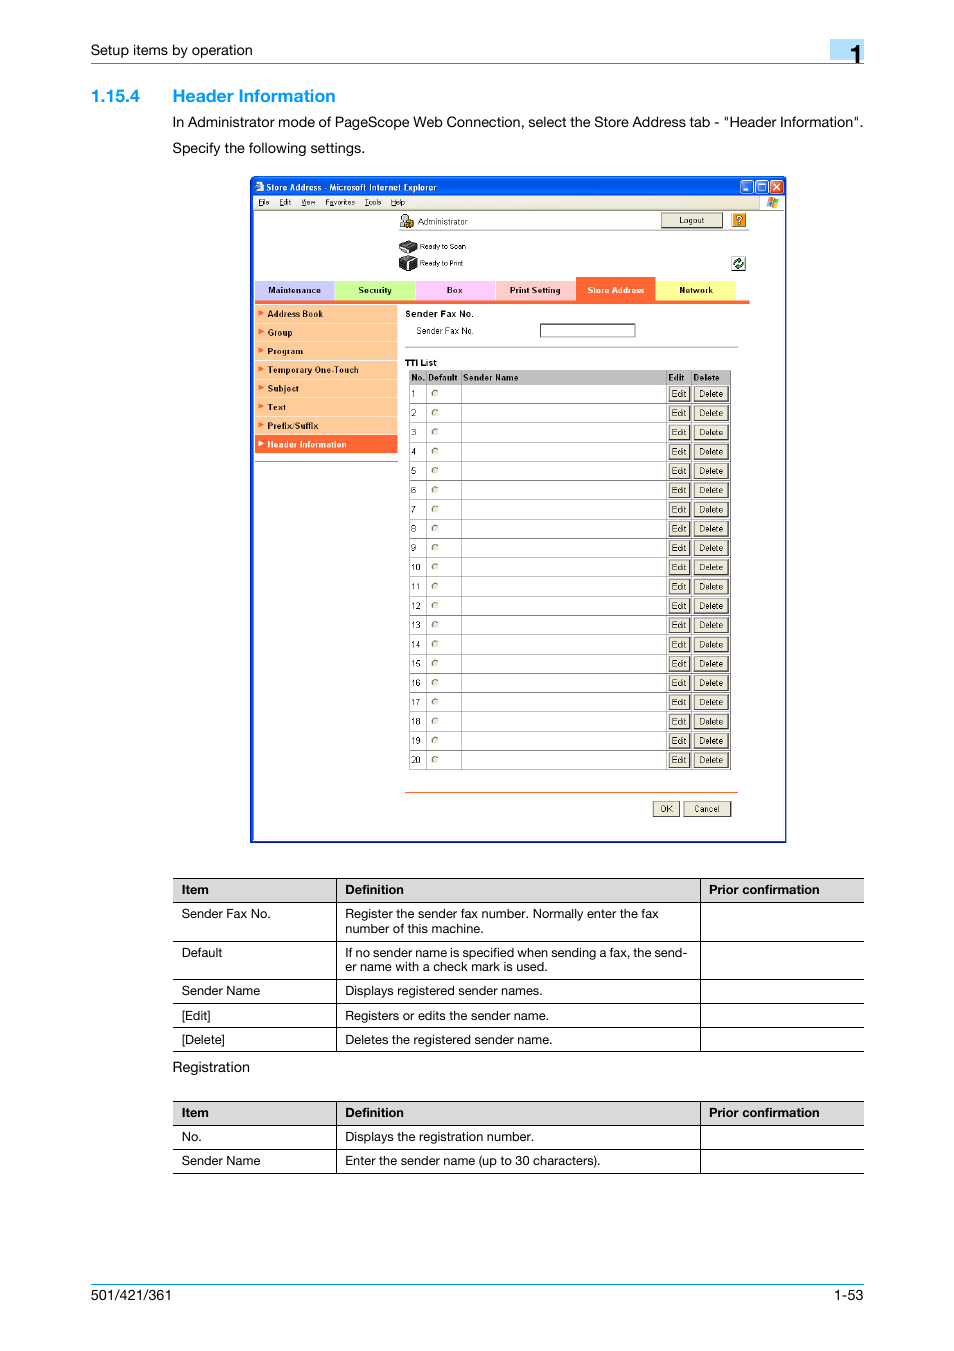
Task: Select the Default radio button for row 1
Action: pos(435,393)
